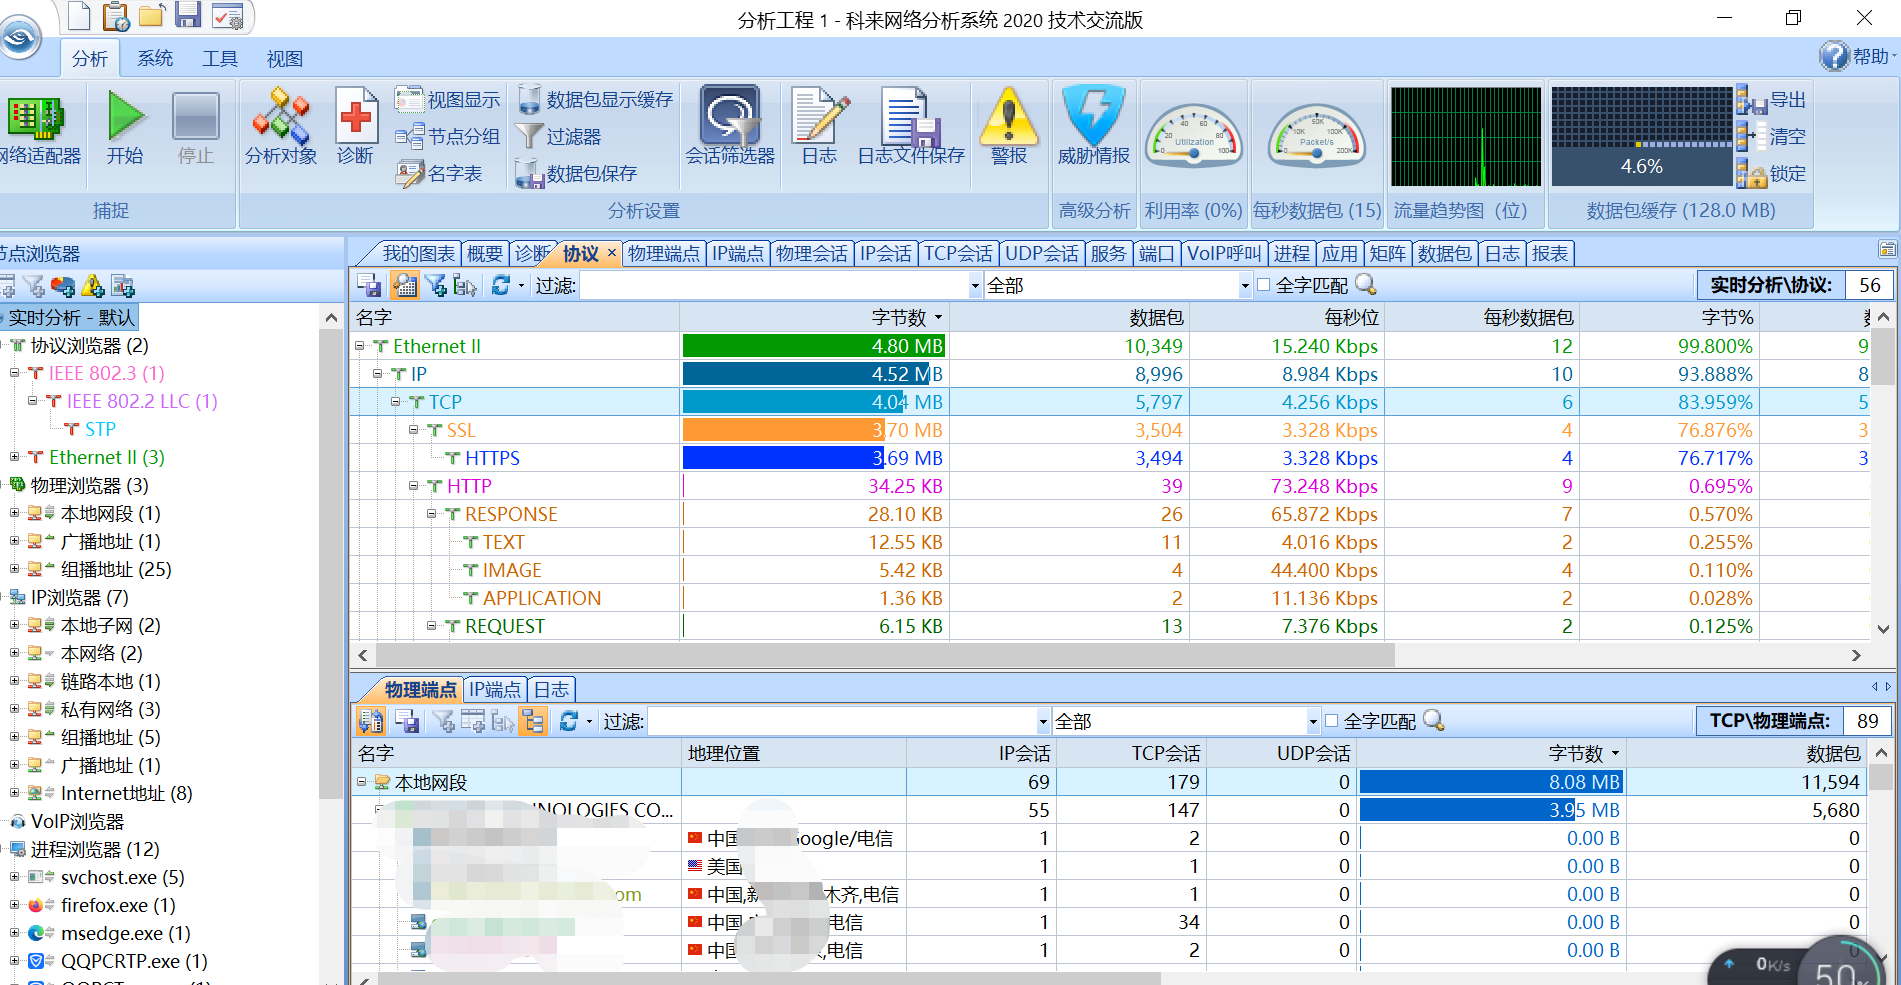The height and width of the screenshot is (985, 1901).
Task: Open the 诊断 diagnosis icon
Action: coord(355,114)
